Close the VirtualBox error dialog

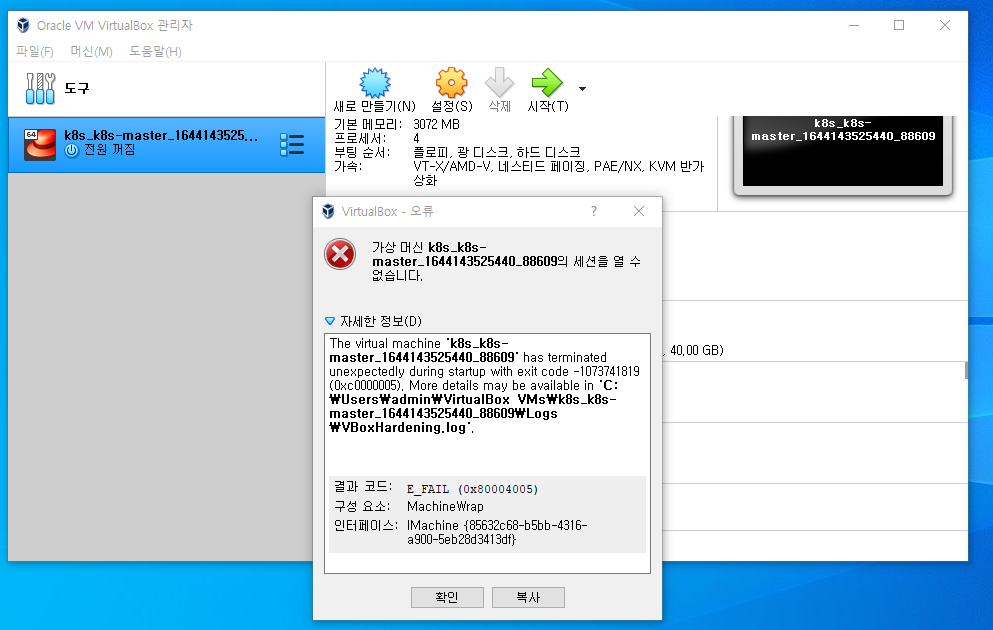coord(639,211)
